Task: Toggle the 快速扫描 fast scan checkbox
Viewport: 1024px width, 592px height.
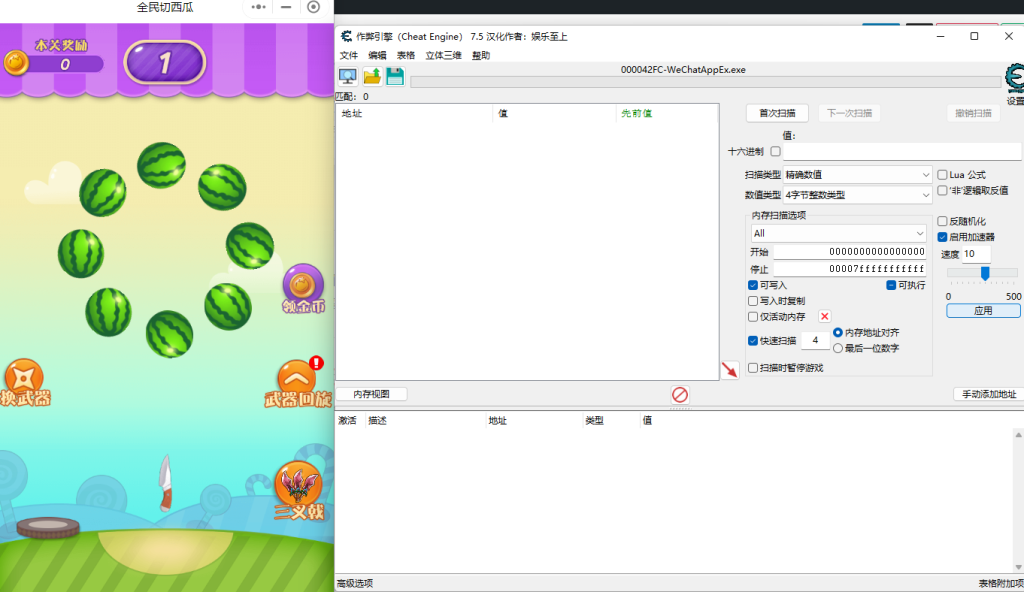Action: pos(753,341)
